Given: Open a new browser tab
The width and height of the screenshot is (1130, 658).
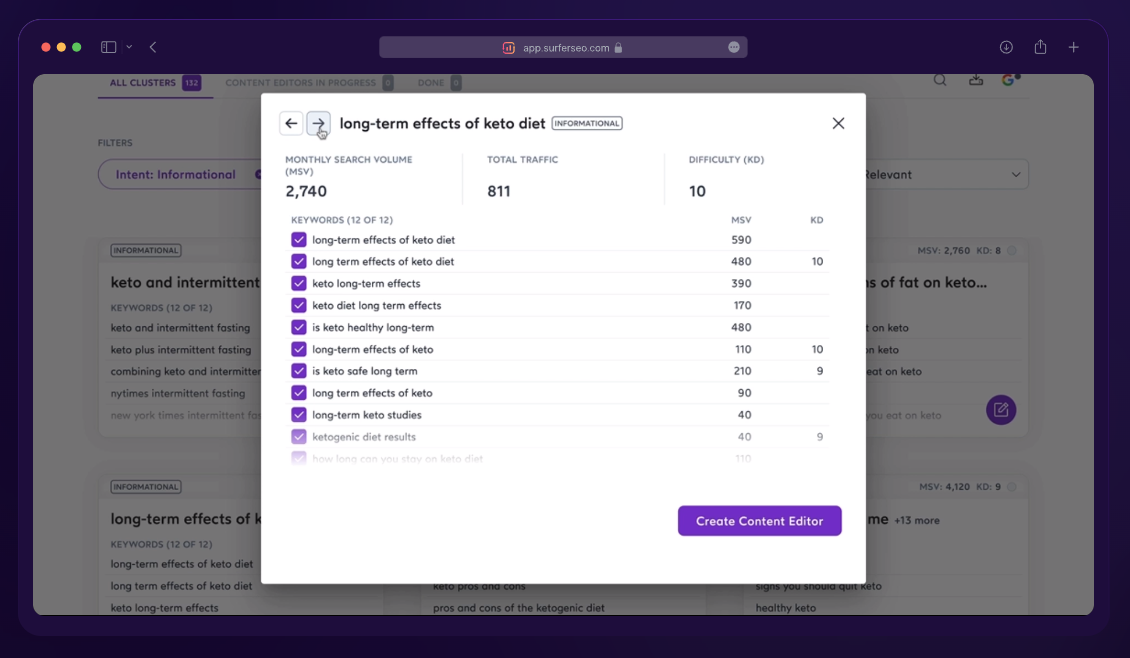Looking at the screenshot, I should click(1073, 47).
